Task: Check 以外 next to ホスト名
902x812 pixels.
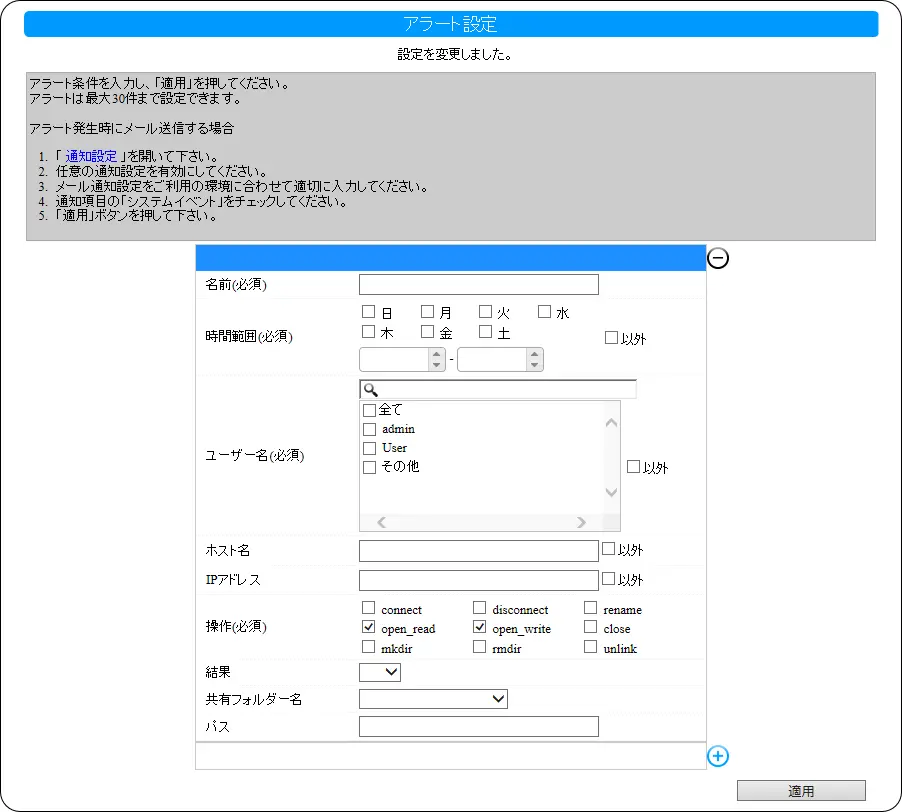Action: (608, 549)
